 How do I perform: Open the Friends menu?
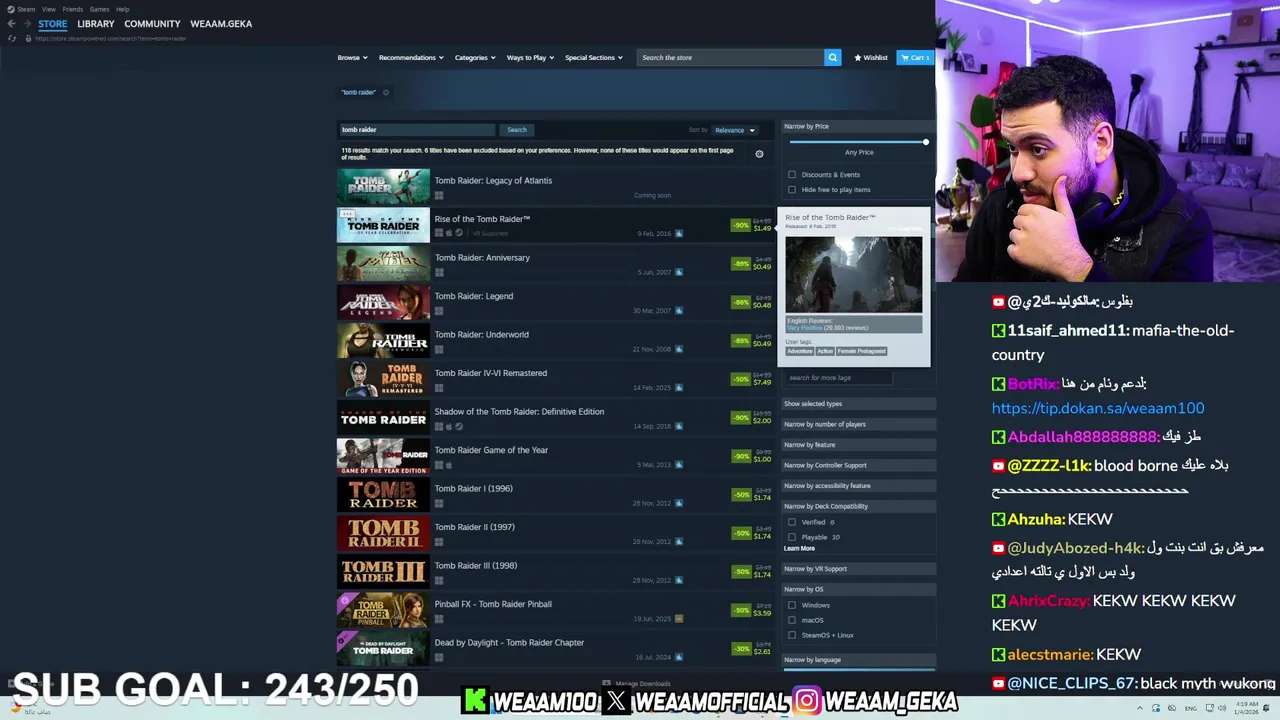[x=73, y=9]
